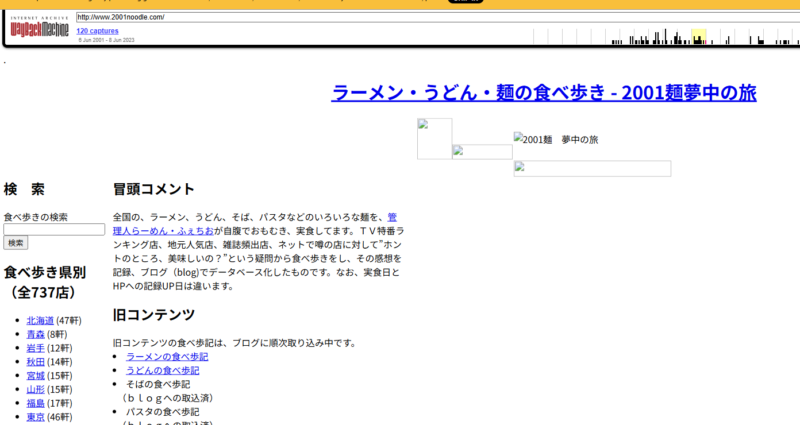The width and height of the screenshot is (800, 425).
Task: Click the (46軒) count beside 東京
Action: tap(60, 417)
